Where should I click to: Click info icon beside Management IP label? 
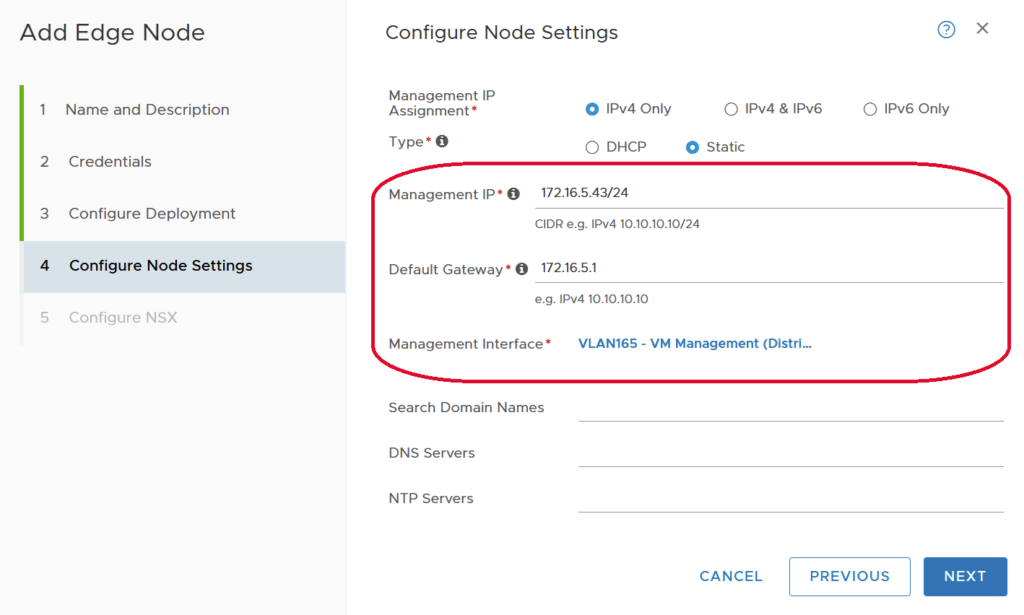click(514, 194)
